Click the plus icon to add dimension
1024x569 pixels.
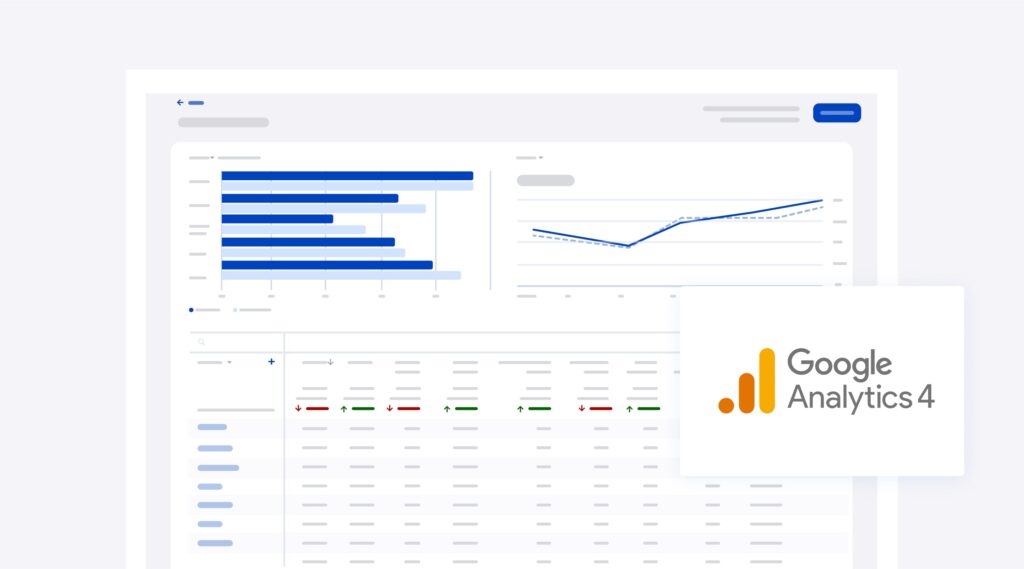[x=271, y=362]
